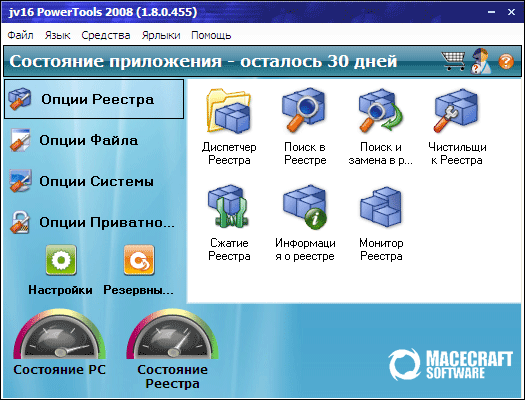Open the Язык menu
The width and height of the screenshot is (525, 400).
pos(58,35)
